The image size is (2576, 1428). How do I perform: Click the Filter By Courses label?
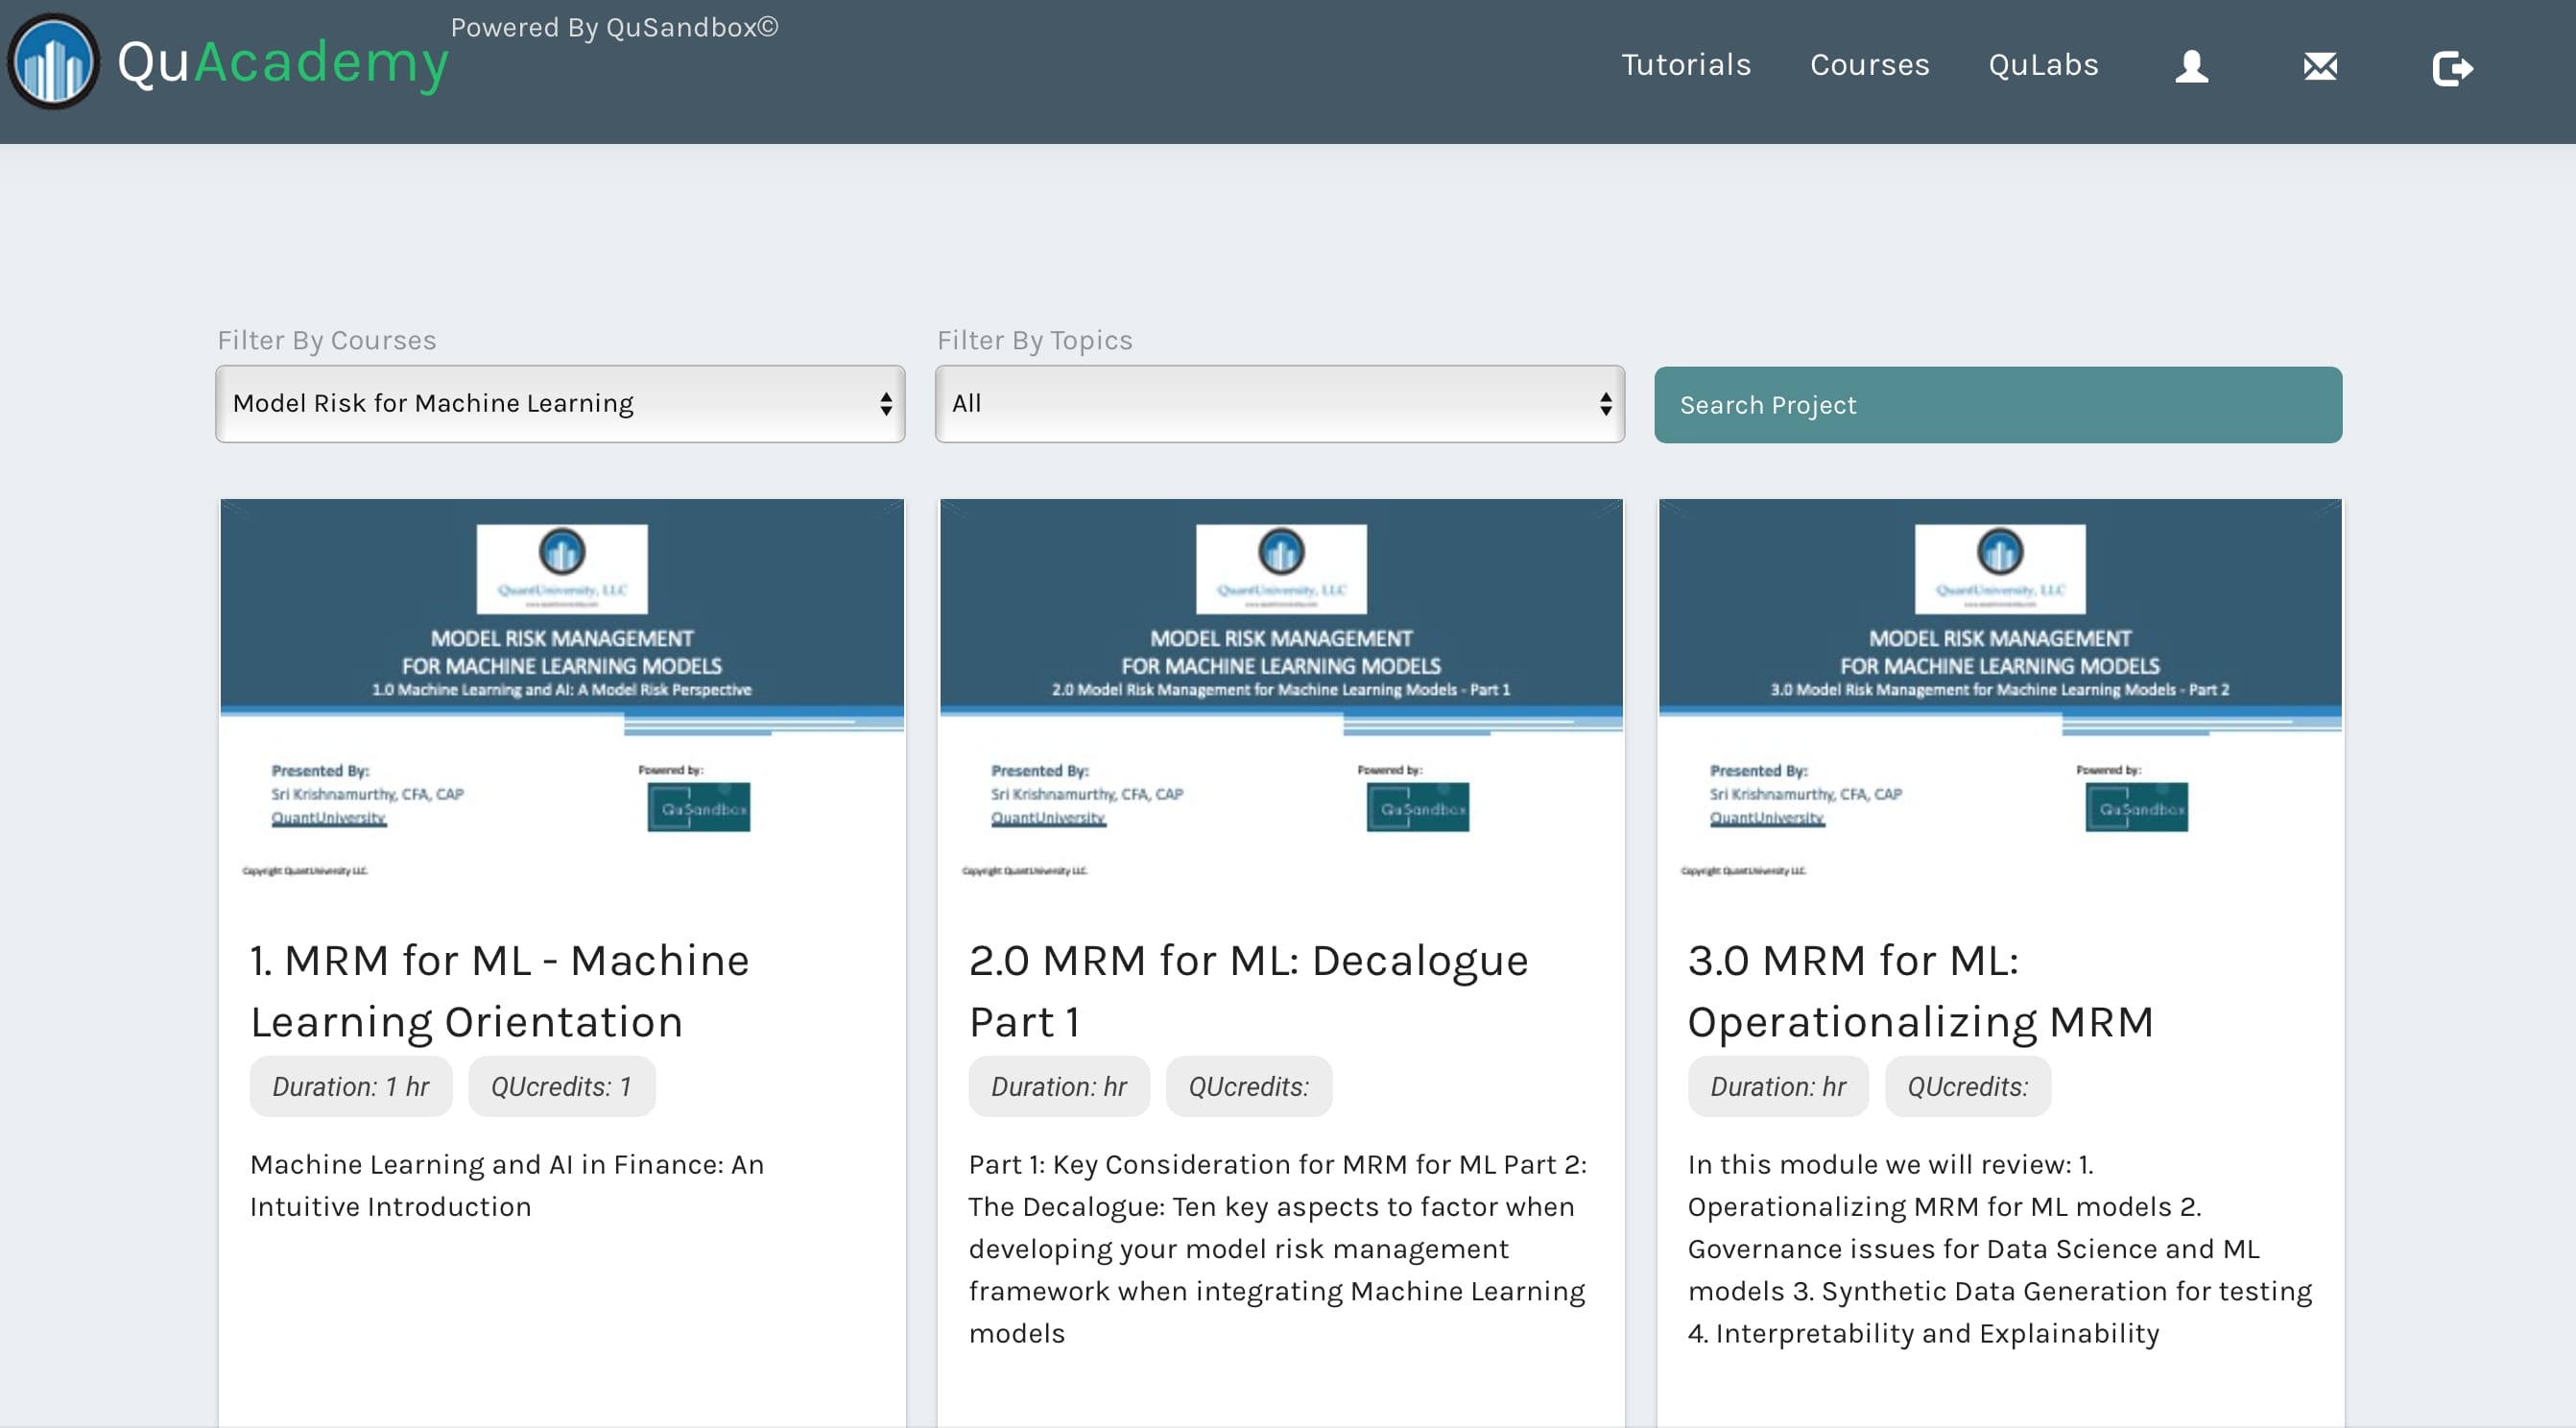coord(327,340)
